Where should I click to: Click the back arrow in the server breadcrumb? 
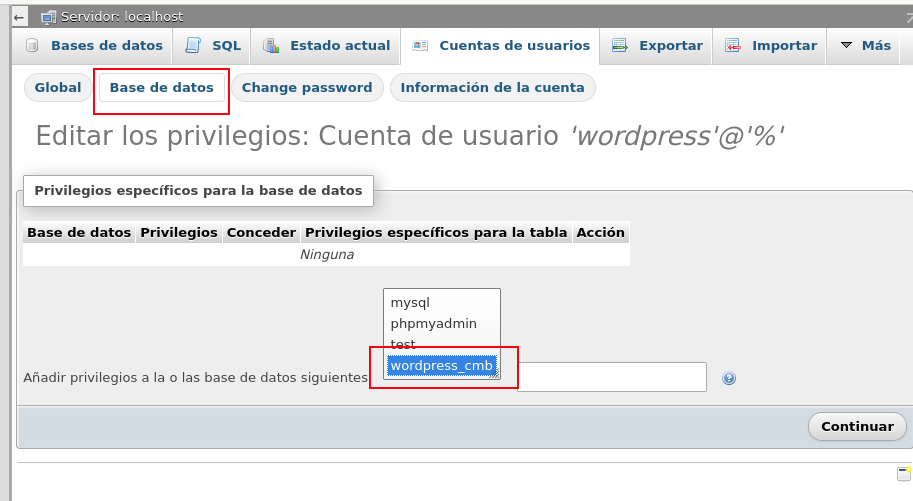click(x=19, y=17)
